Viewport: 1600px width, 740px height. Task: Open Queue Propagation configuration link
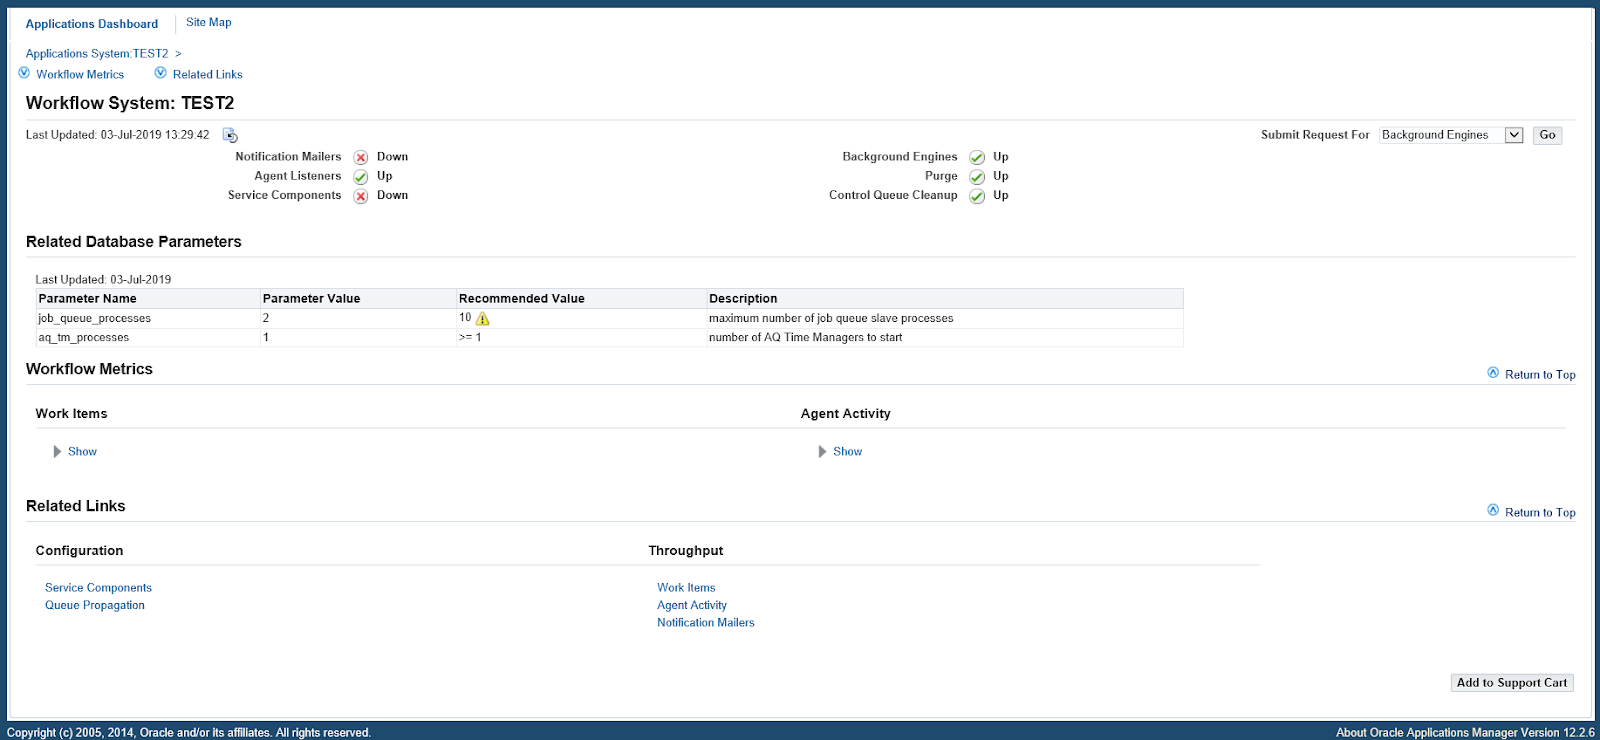point(95,605)
